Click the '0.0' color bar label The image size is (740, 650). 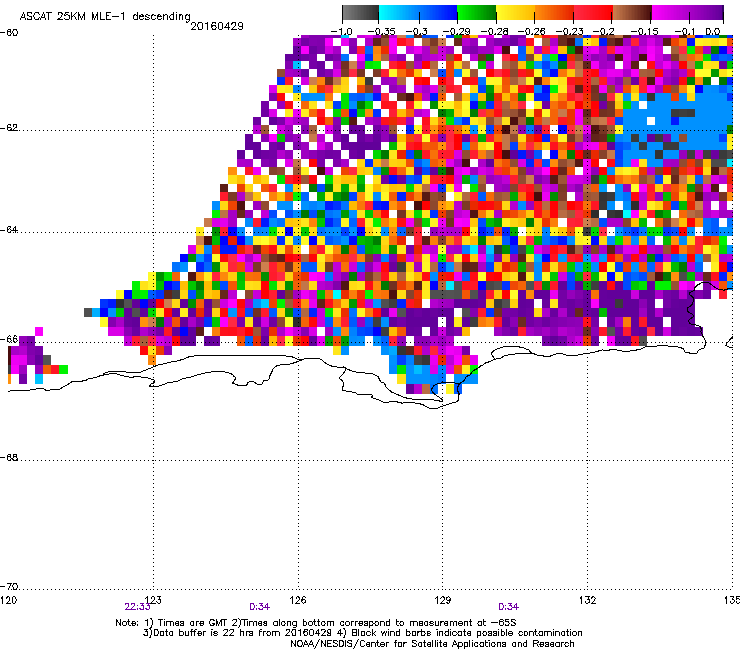click(x=712, y=32)
